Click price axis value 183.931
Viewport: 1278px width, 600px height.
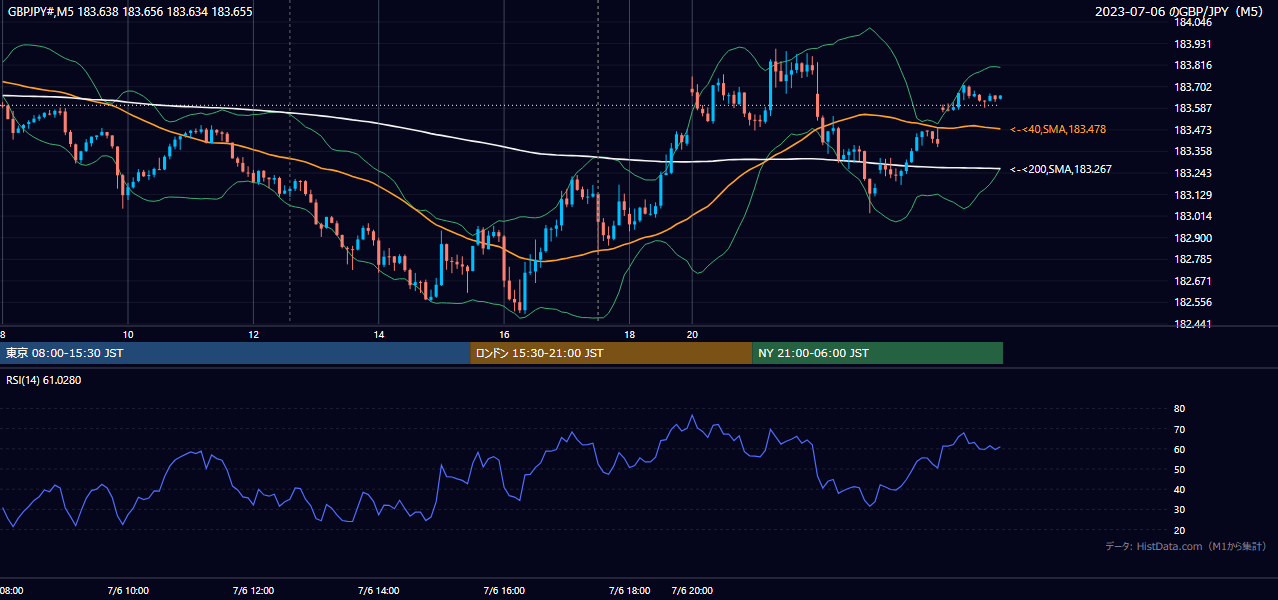[1192, 44]
